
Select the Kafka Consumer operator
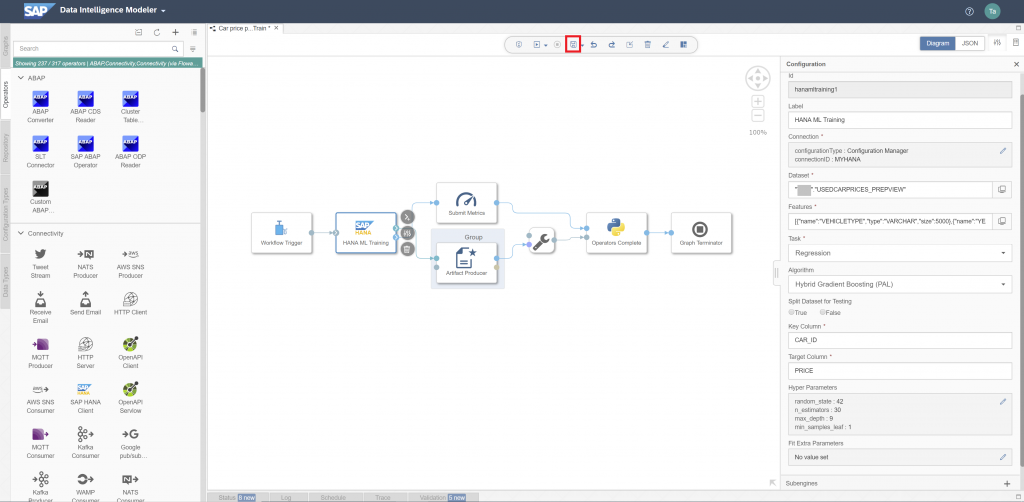[86, 442]
